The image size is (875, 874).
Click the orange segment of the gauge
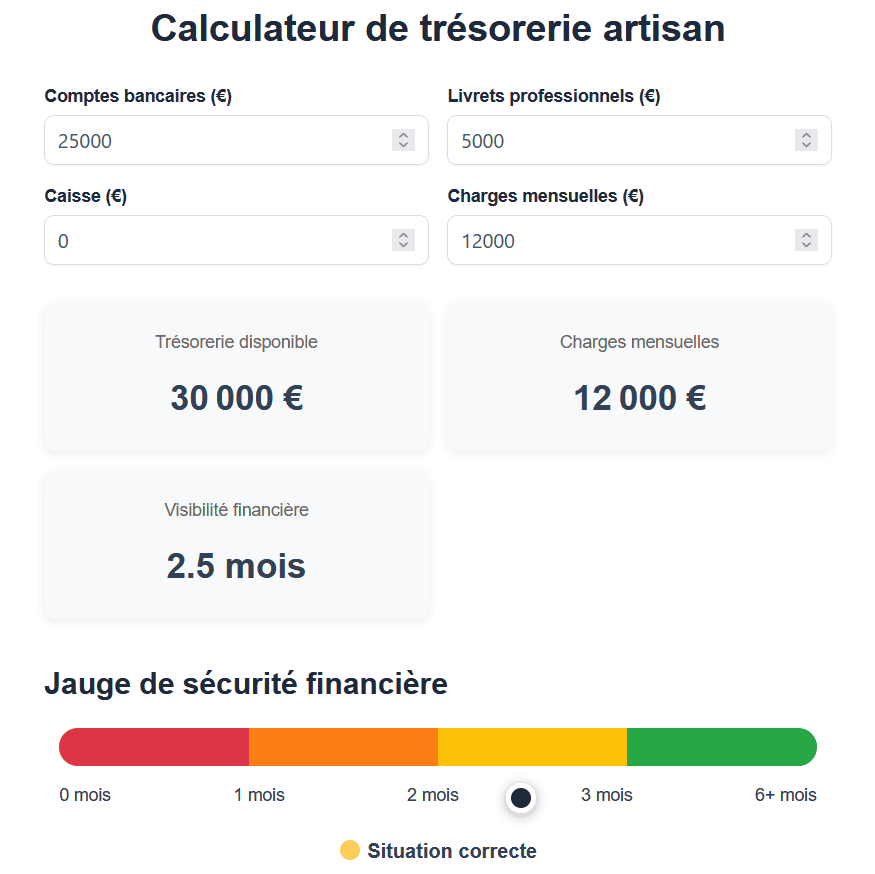(x=343, y=747)
